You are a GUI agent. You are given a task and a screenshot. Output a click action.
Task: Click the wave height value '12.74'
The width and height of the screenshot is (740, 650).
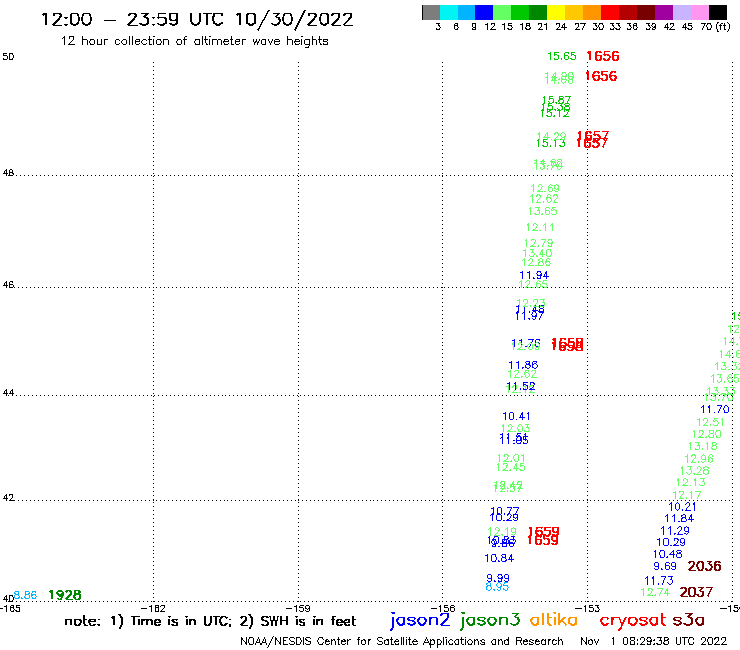(655, 591)
